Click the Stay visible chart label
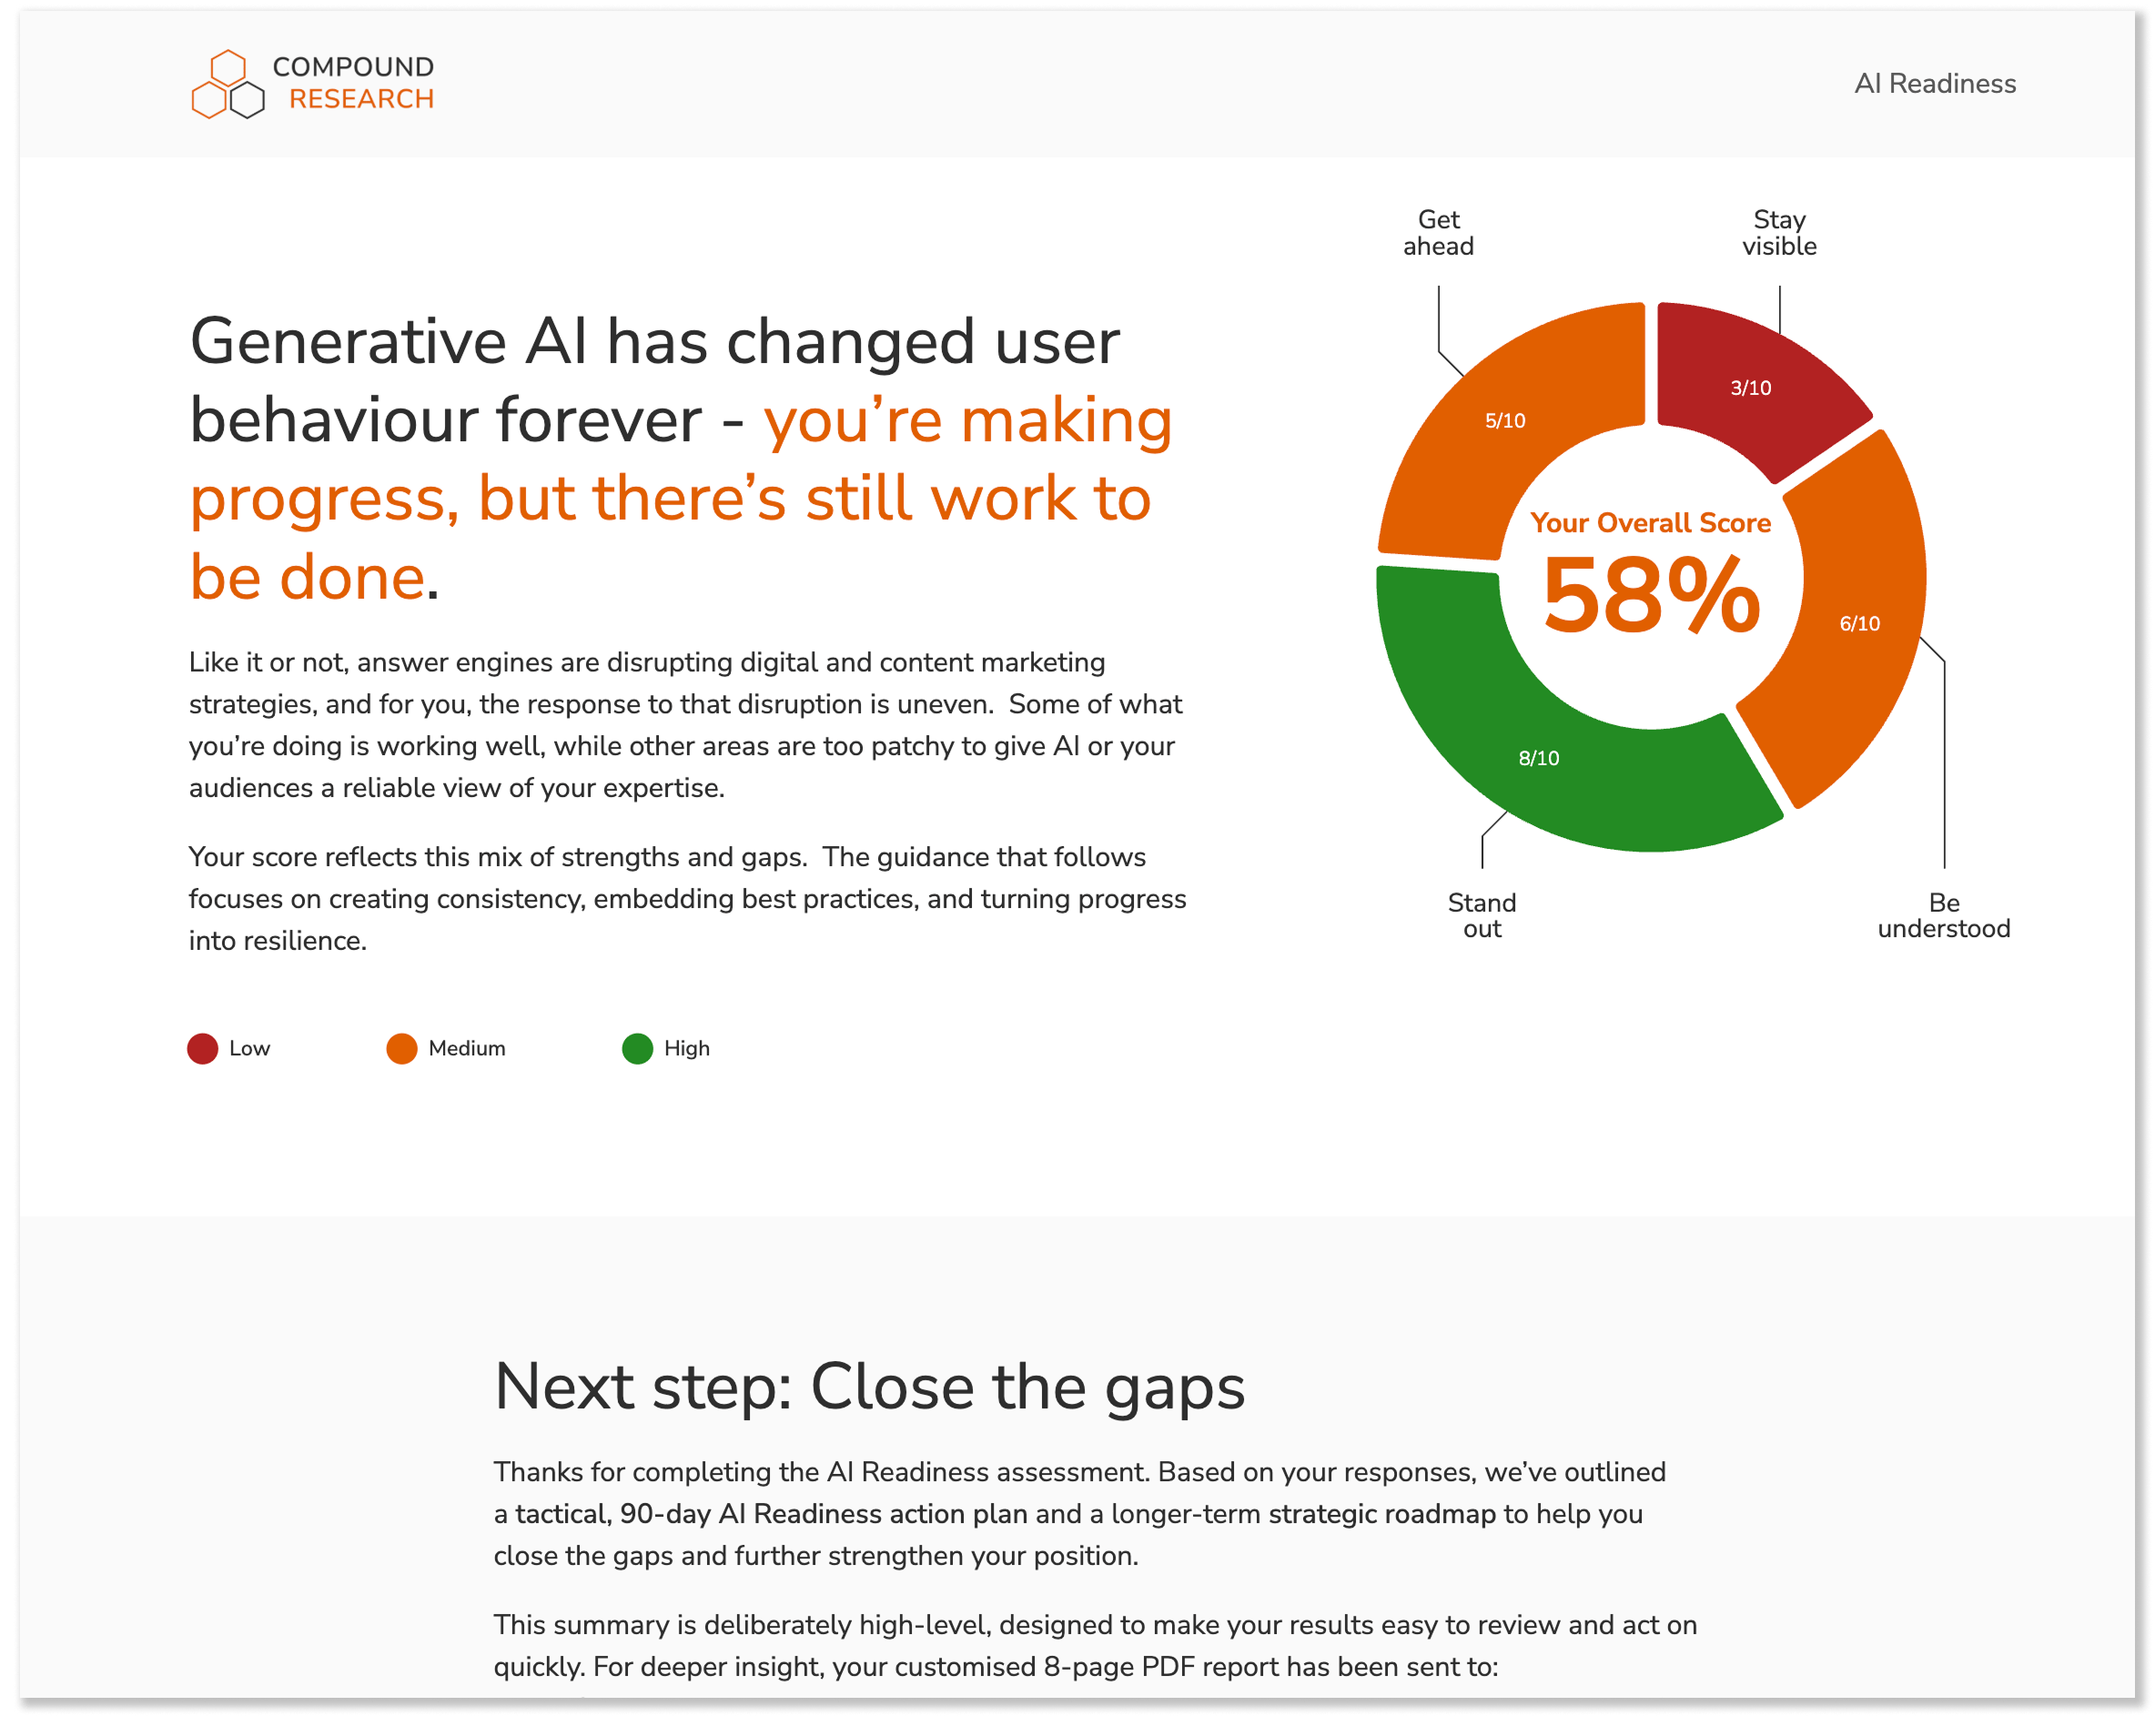 [1779, 233]
